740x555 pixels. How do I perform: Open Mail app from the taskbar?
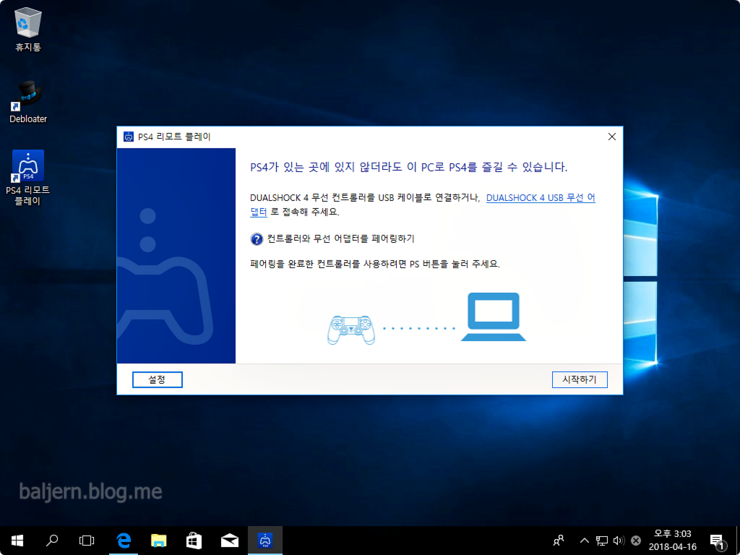pyautogui.click(x=229, y=541)
